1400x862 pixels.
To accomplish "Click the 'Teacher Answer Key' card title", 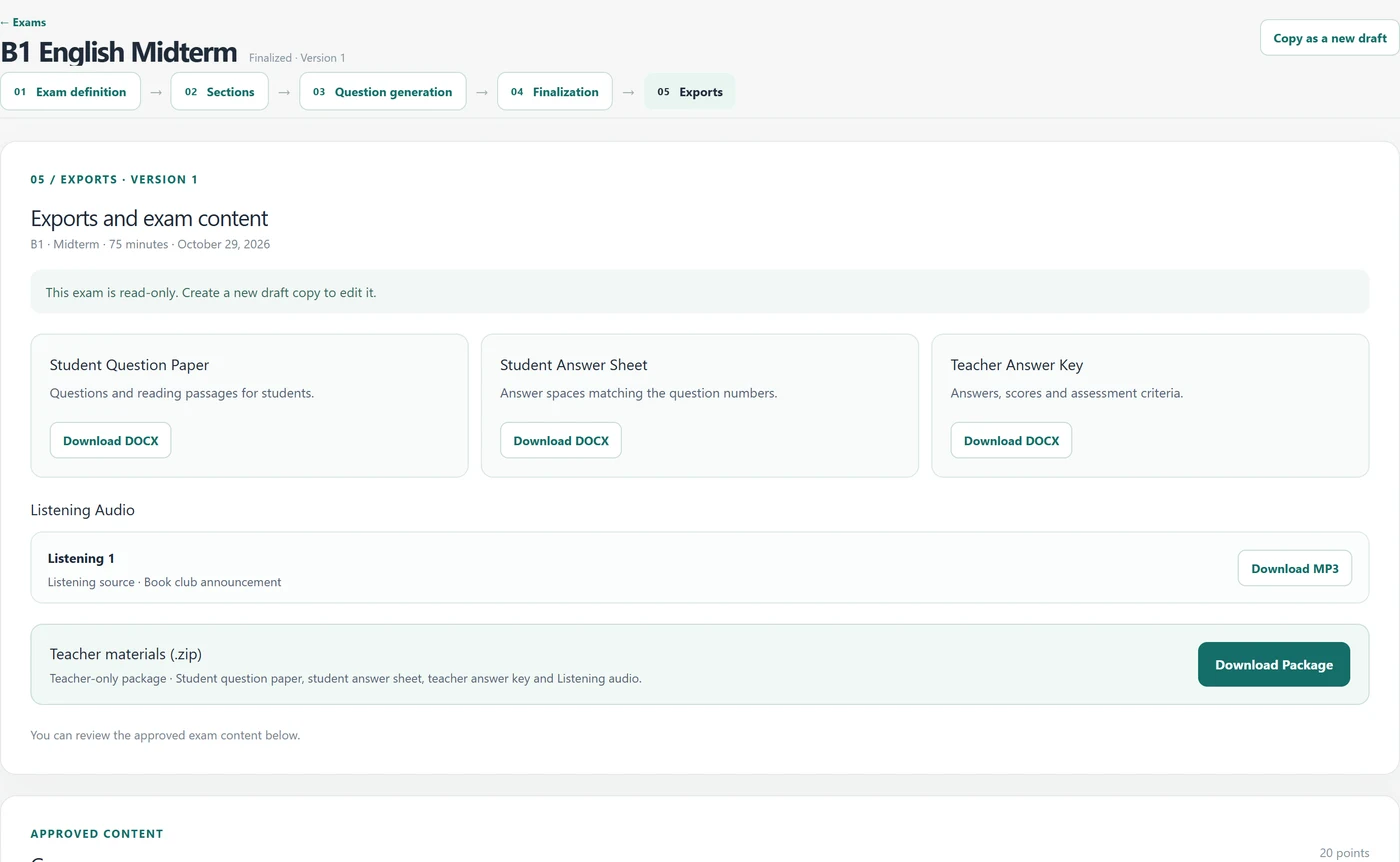I will (1017, 365).
